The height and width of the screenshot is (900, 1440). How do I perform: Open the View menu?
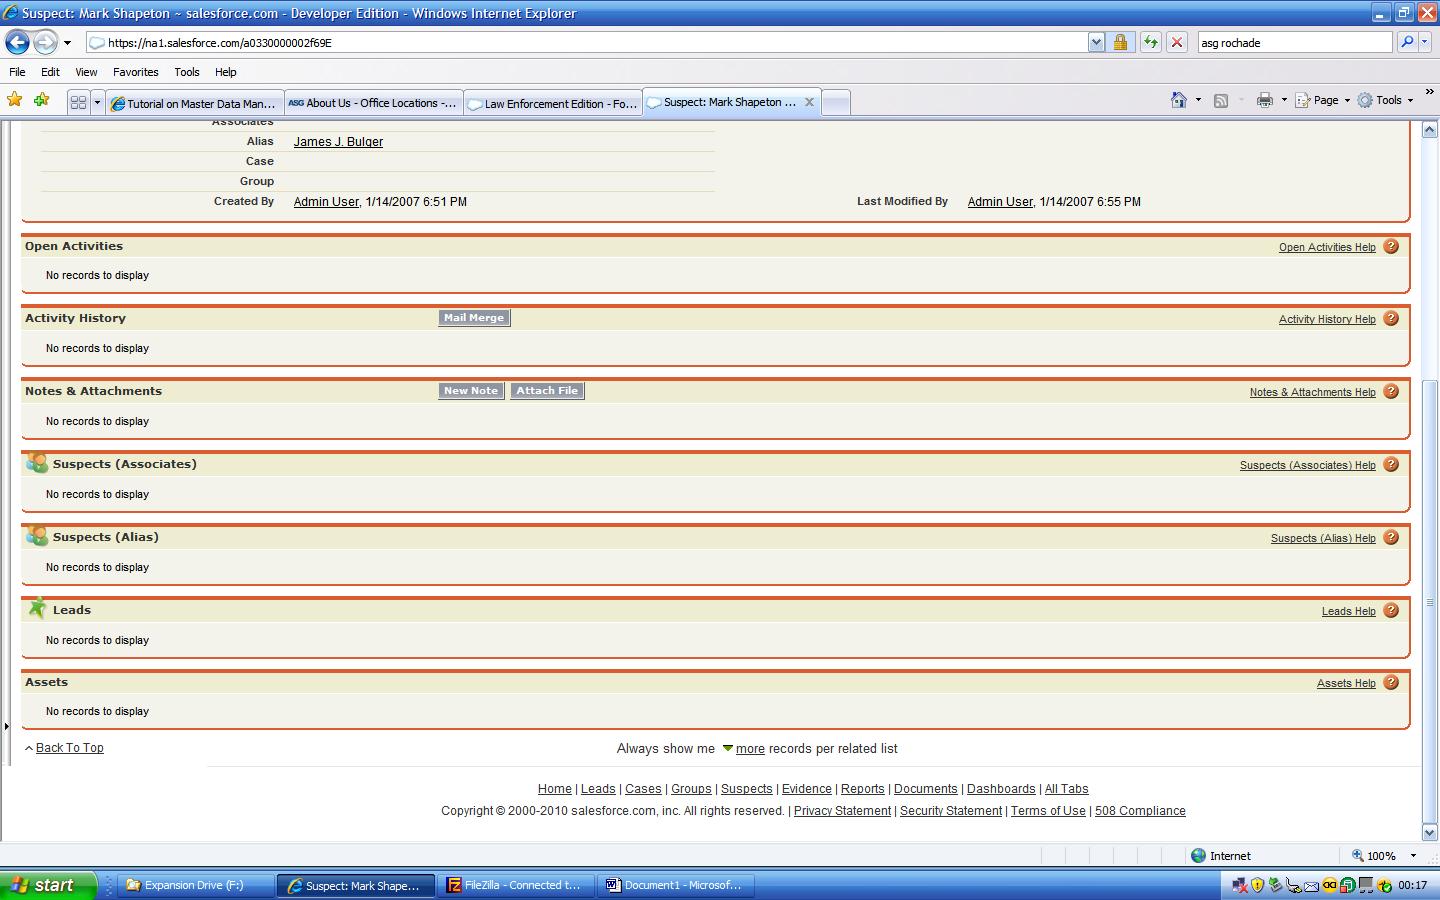pyautogui.click(x=86, y=72)
